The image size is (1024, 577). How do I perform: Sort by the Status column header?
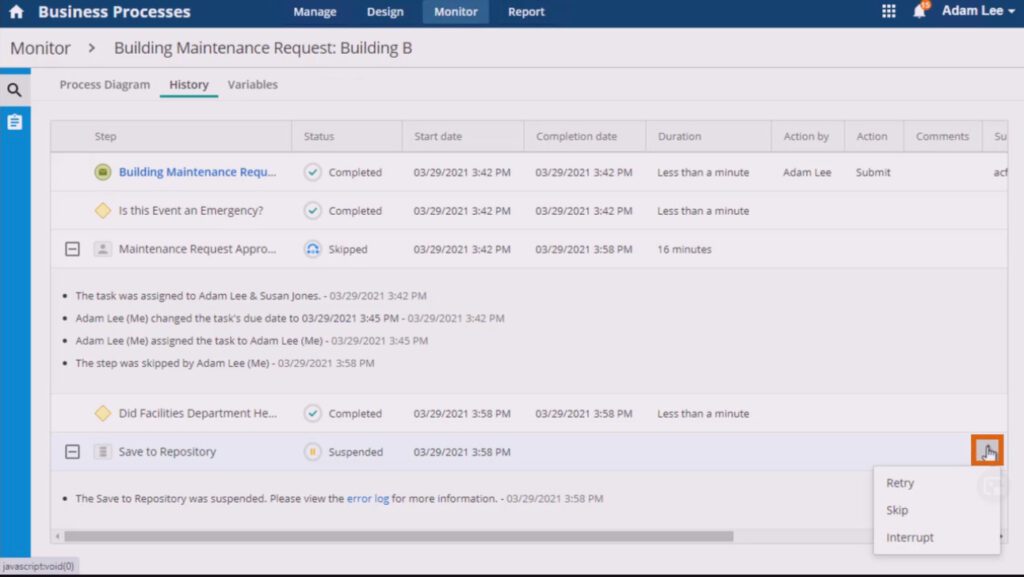[319, 136]
